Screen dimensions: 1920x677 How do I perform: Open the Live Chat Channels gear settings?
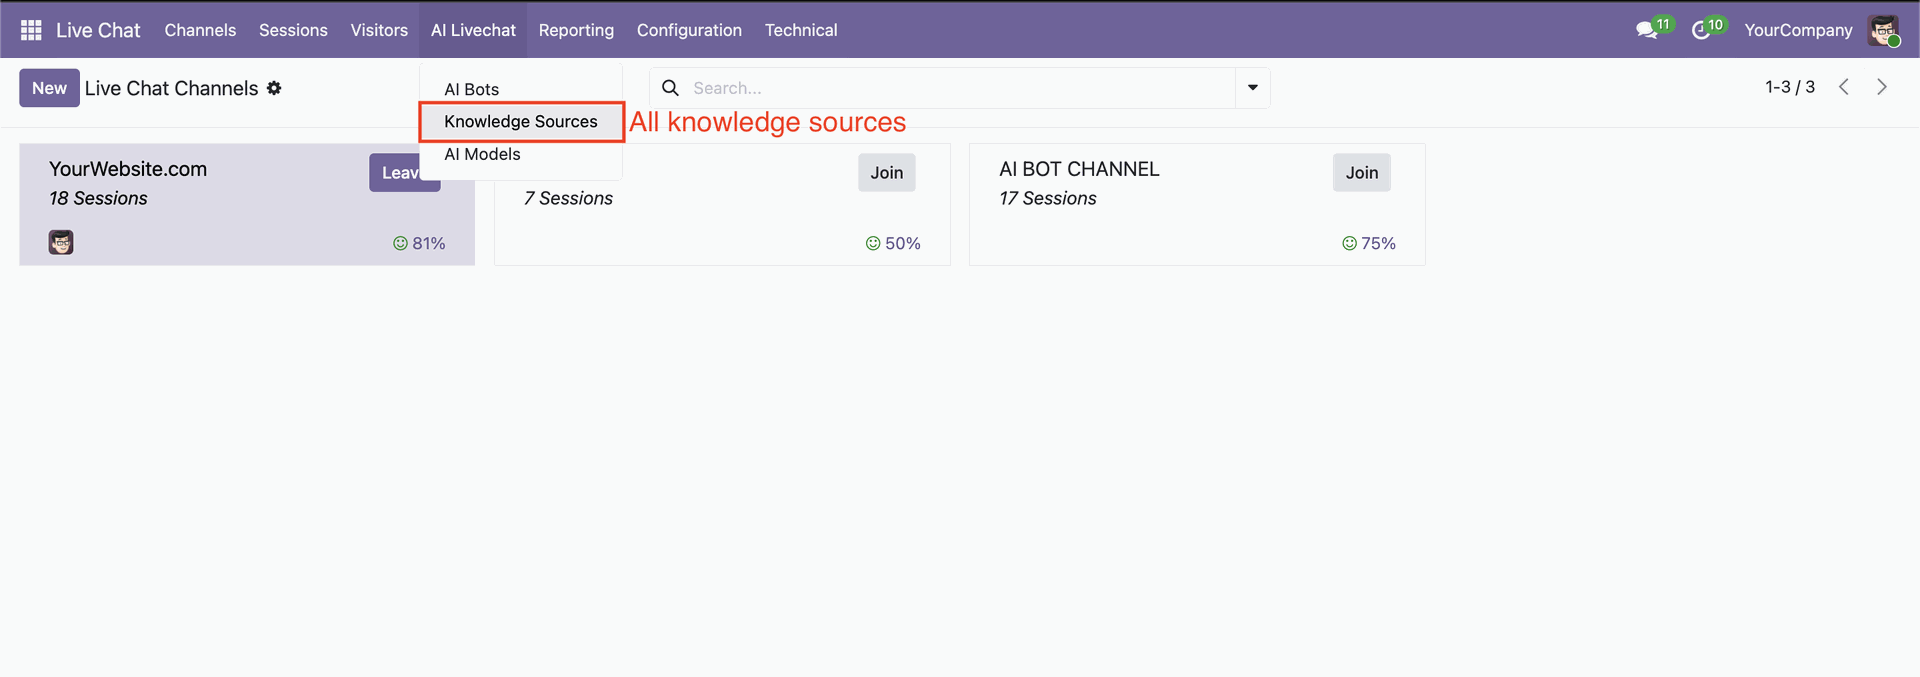[x=274, y=88]
